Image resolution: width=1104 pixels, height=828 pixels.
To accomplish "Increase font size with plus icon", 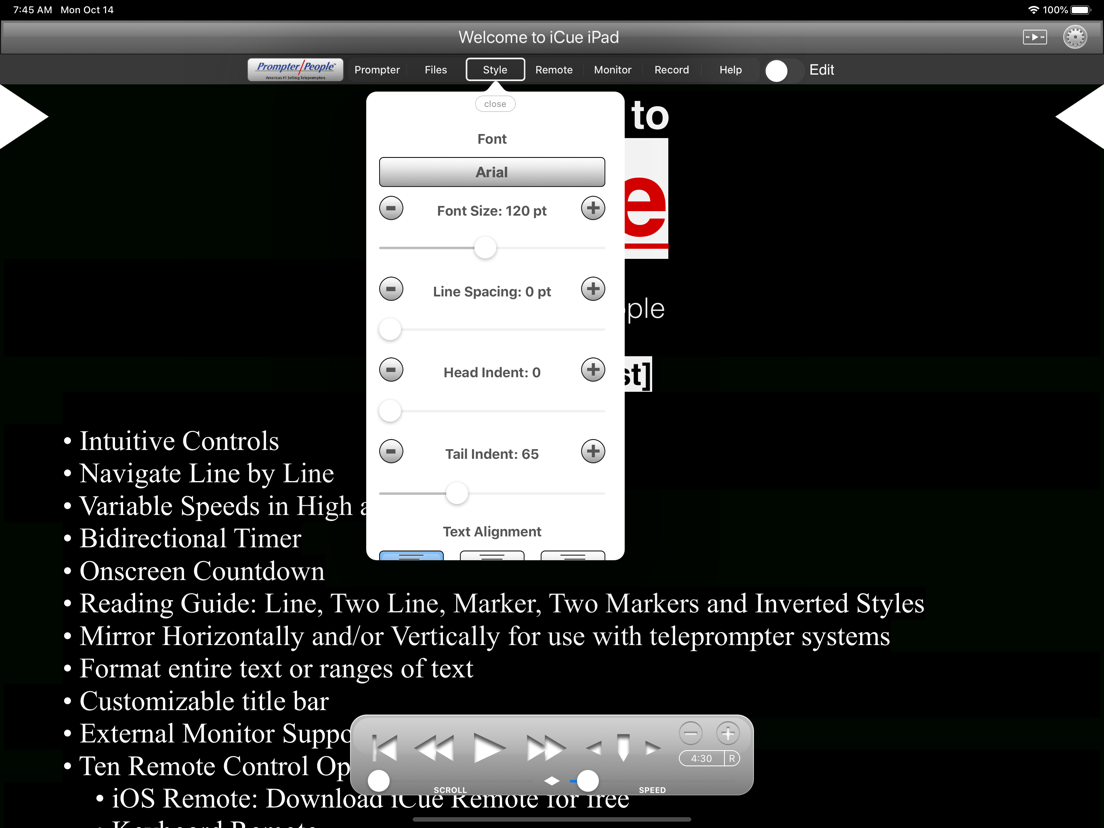I will point(593,208).
